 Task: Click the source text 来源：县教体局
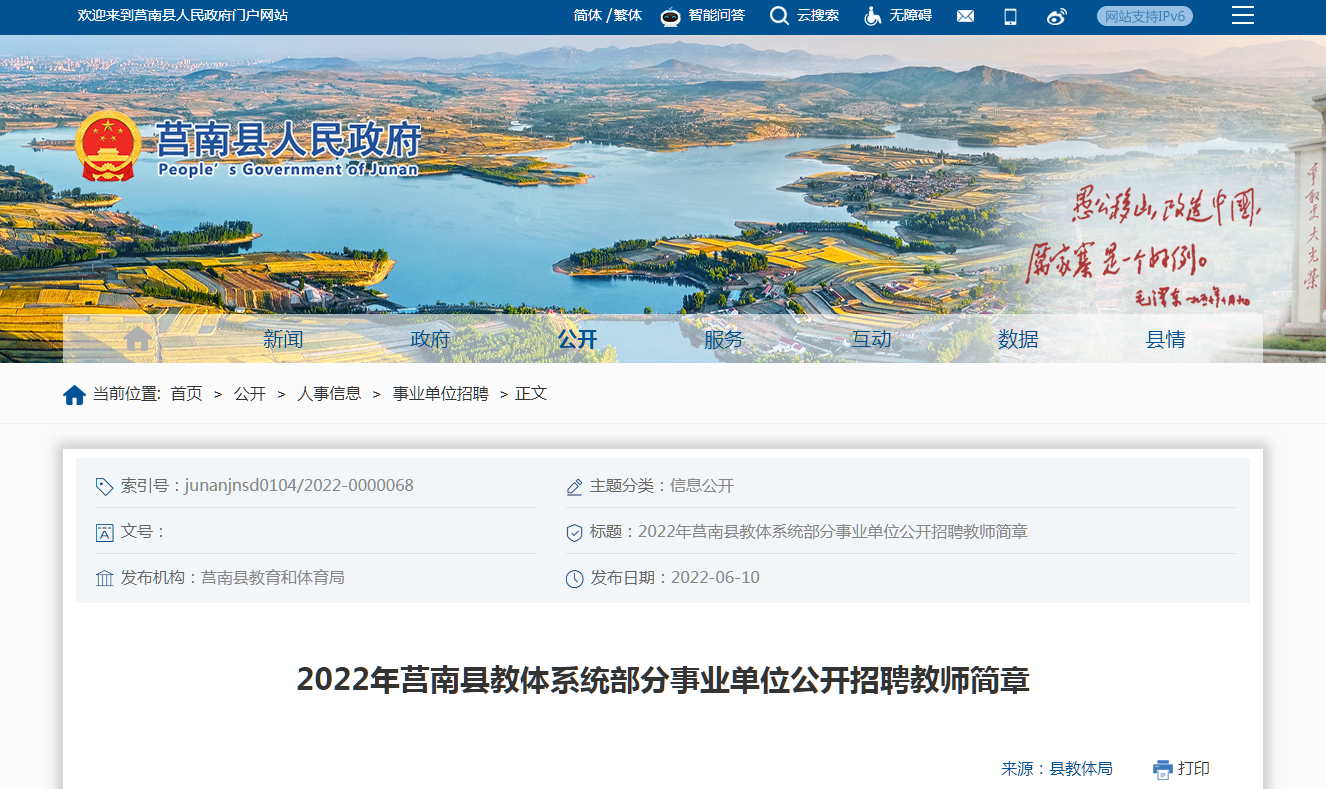(x=1057, y=769)
